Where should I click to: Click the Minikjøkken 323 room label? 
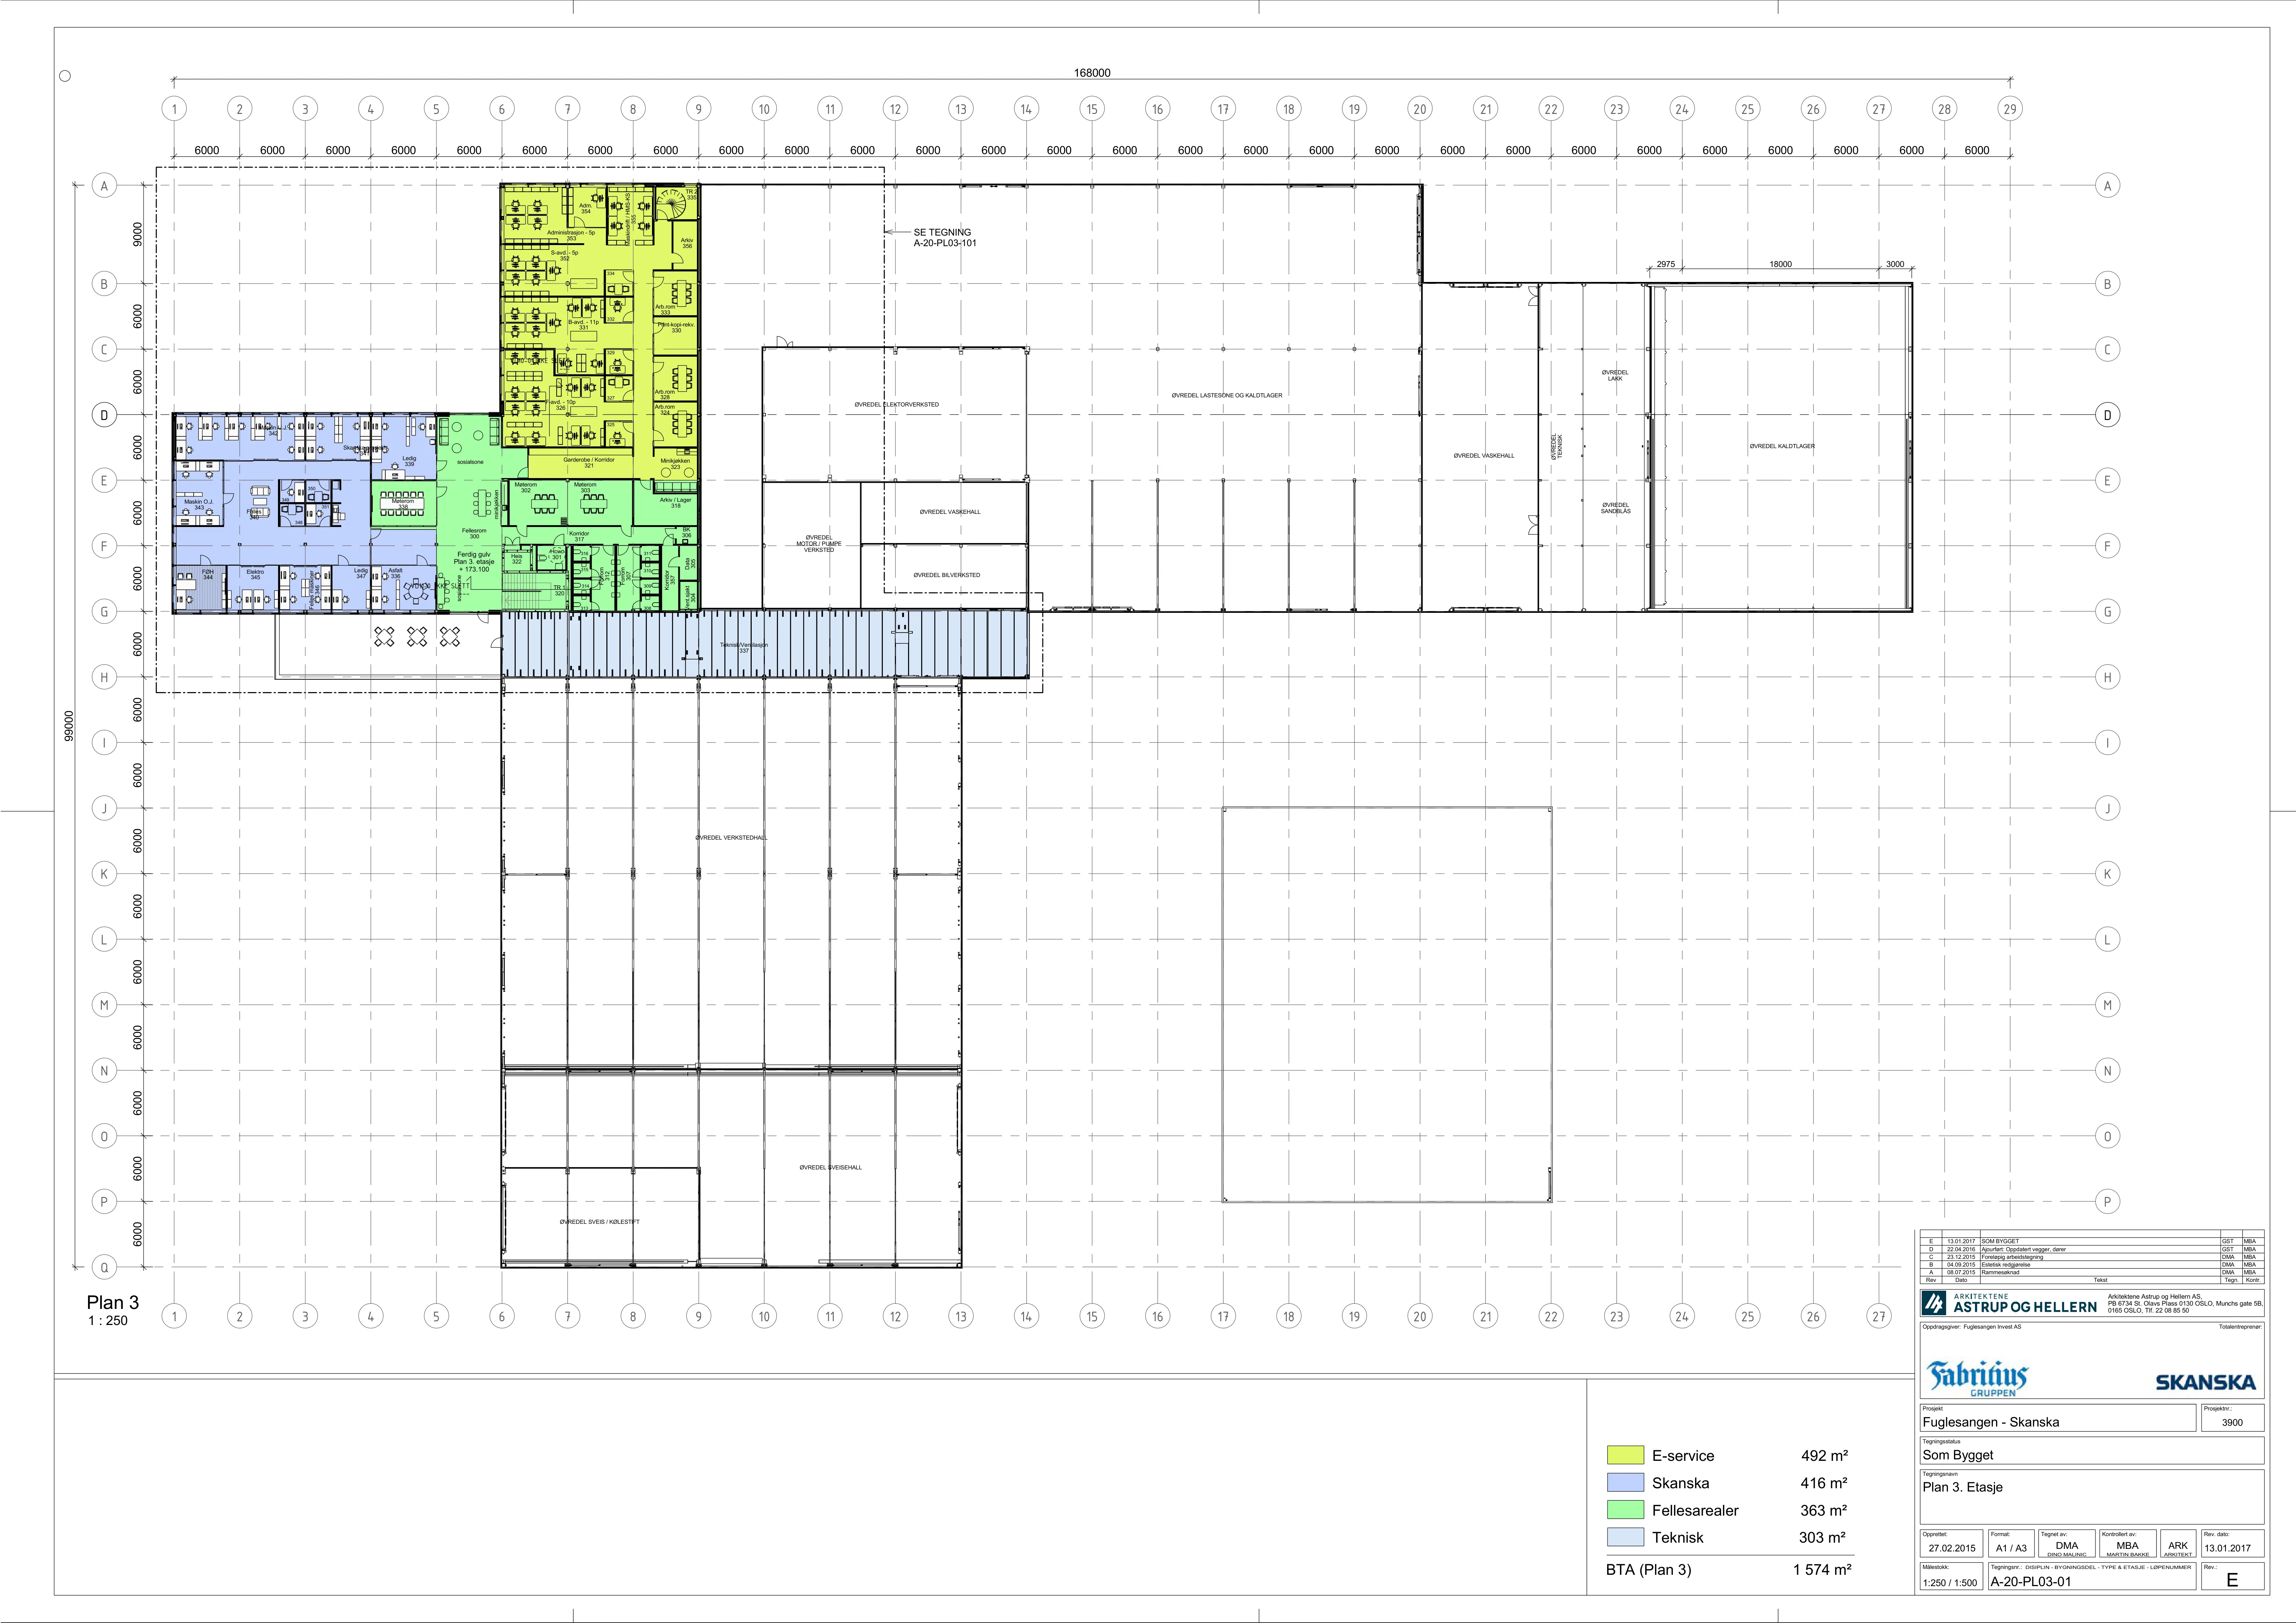(x=675, y=464)
